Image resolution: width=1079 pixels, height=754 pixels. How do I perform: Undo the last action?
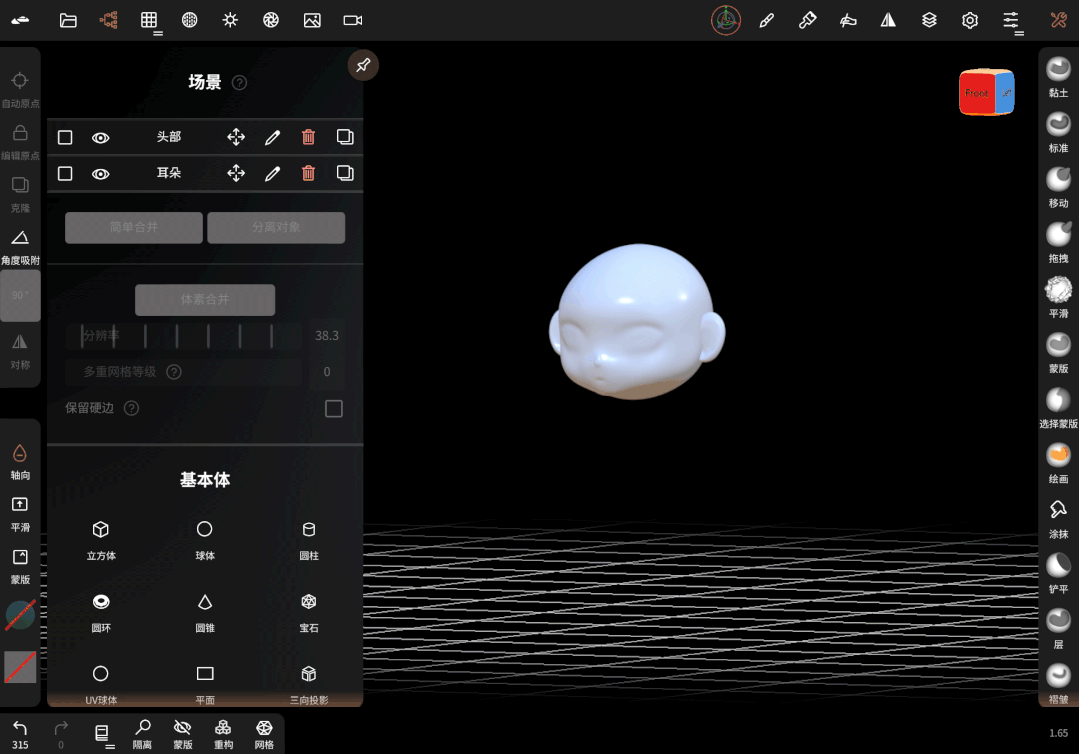[20, 734]
